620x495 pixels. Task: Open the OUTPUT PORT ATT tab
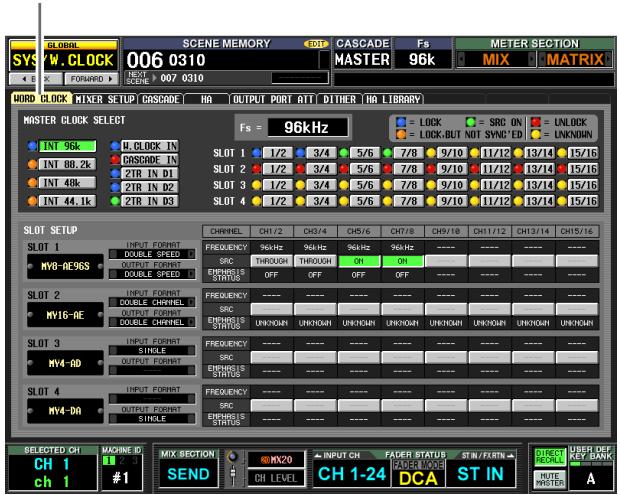[273, 99]
